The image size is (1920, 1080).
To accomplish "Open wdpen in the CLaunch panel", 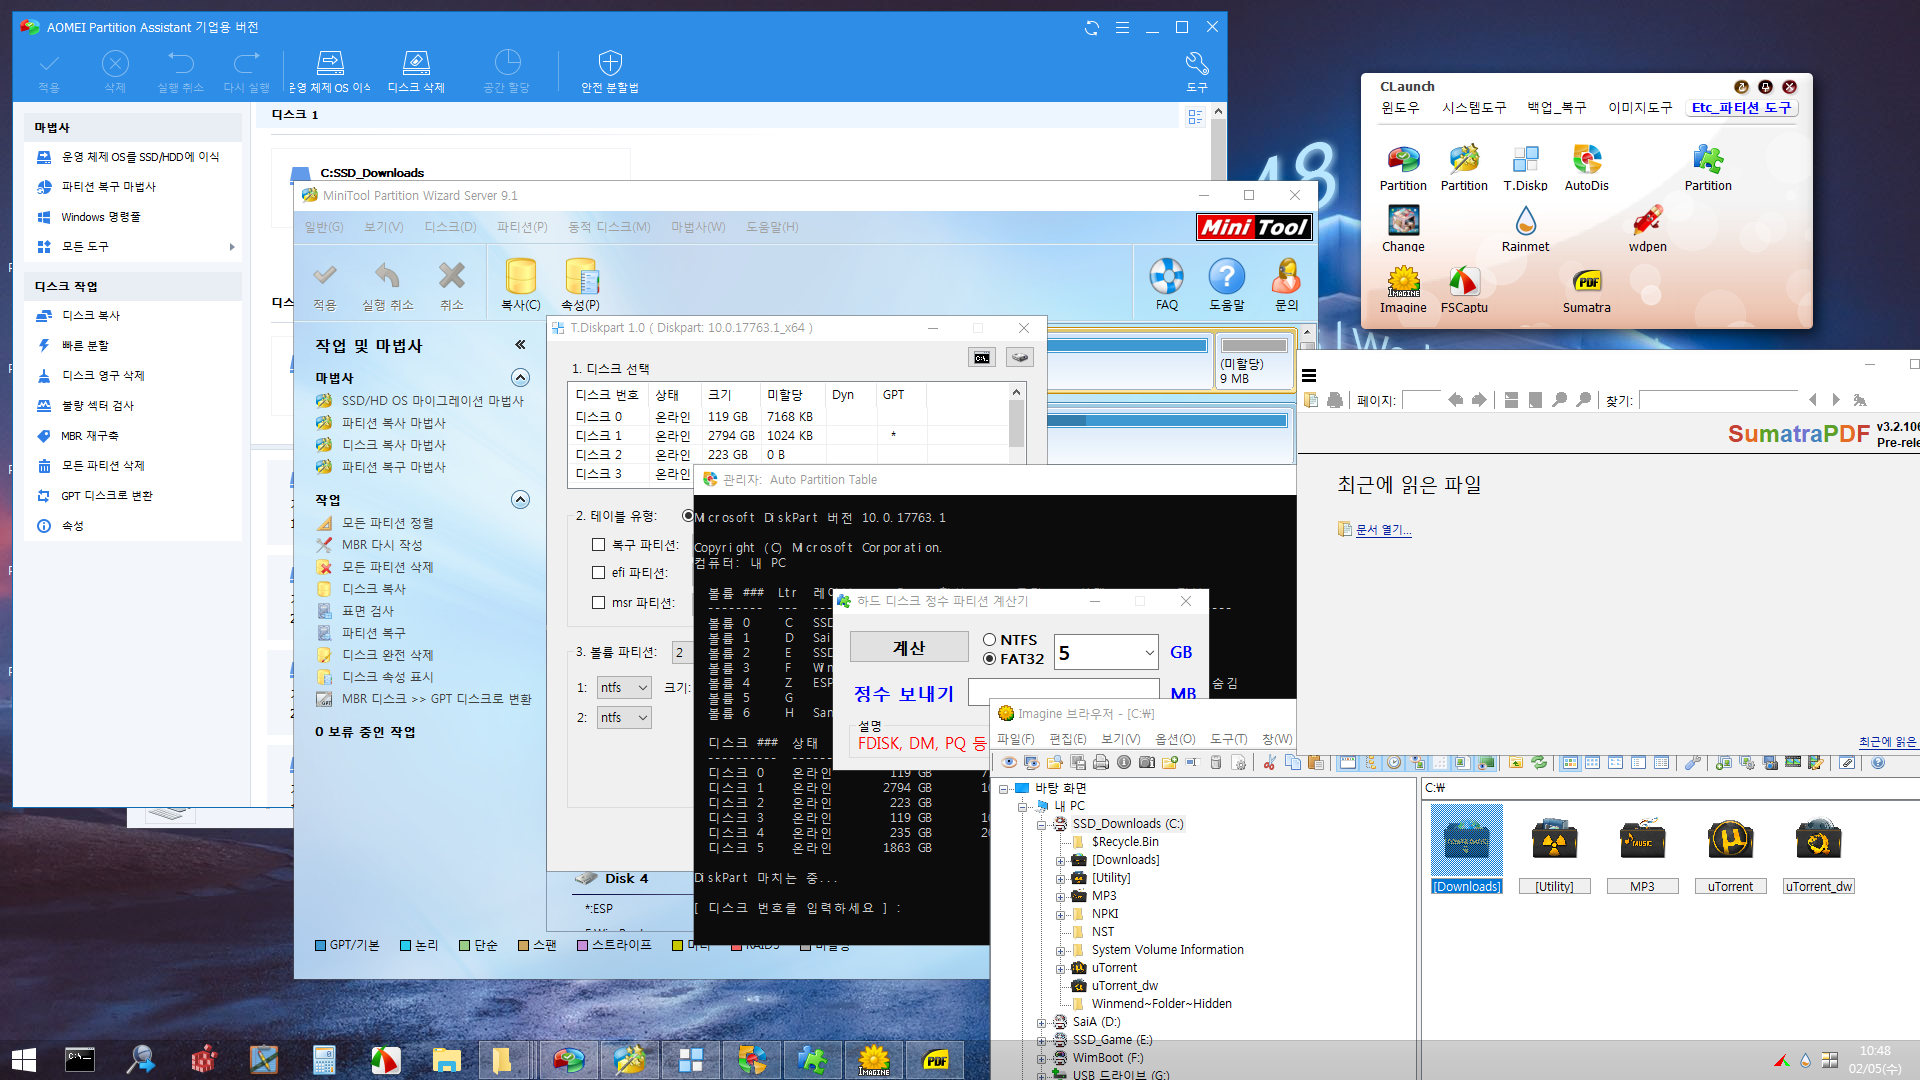I will [x=1647, y=228].
